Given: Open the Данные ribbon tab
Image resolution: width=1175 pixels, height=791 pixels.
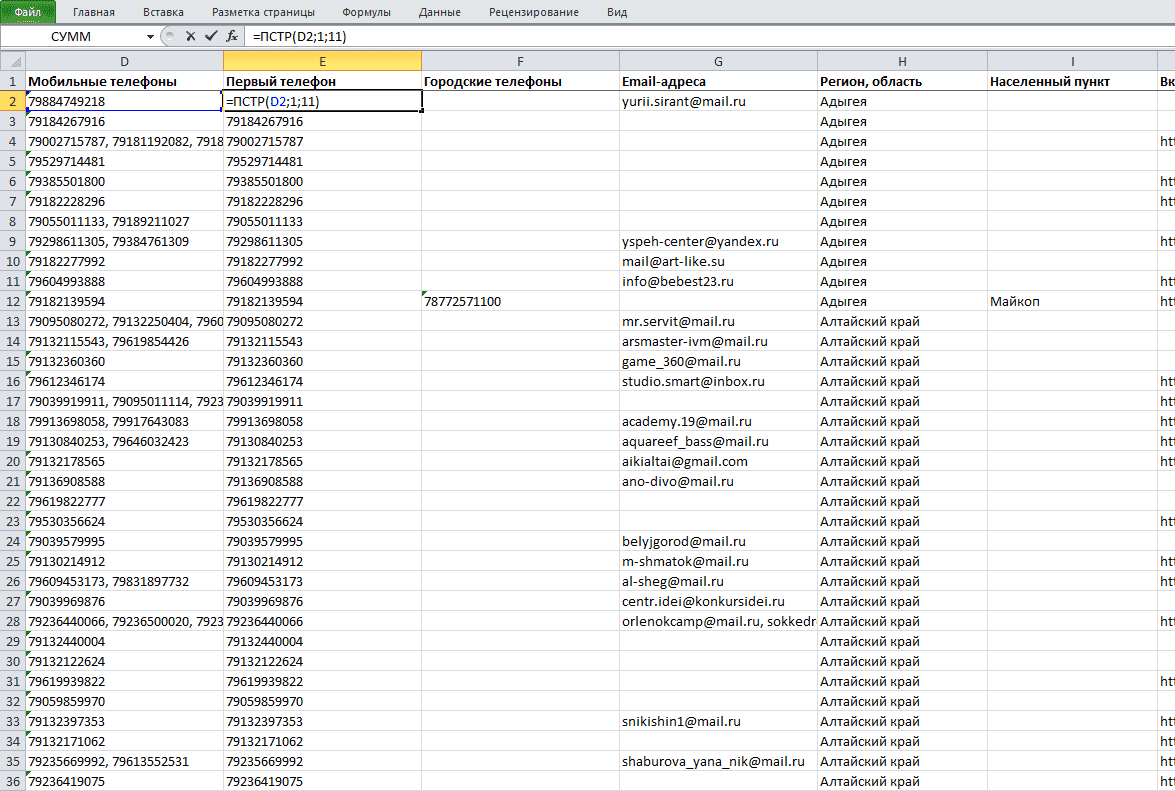Looking at the screenshot, I should (x=440, y=12).
